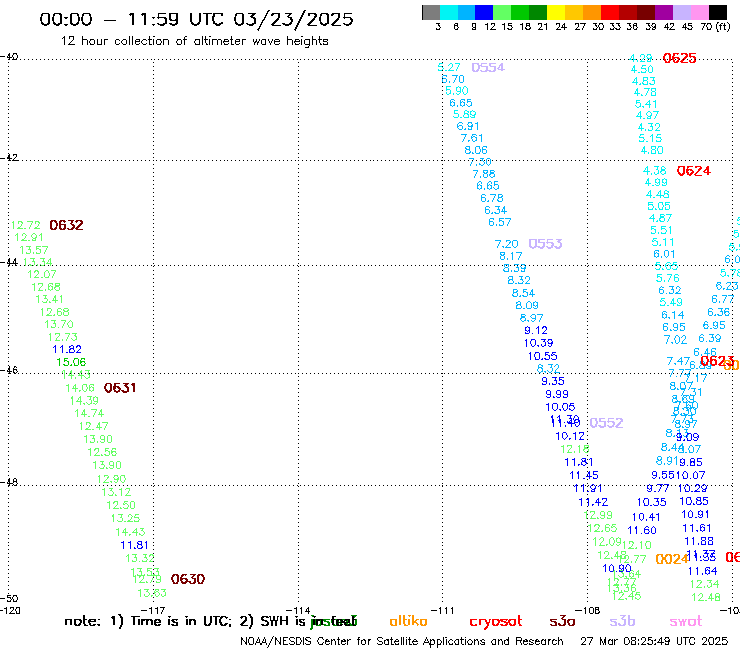The image size is (740, 650).
Task: Select the 0554 s3b time marker
Action: click(488, 68)
